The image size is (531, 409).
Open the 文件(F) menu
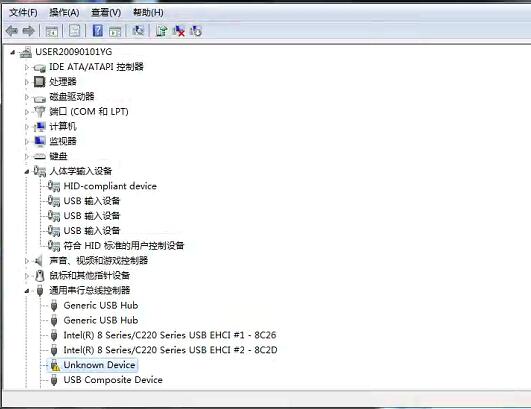point(23,13)
